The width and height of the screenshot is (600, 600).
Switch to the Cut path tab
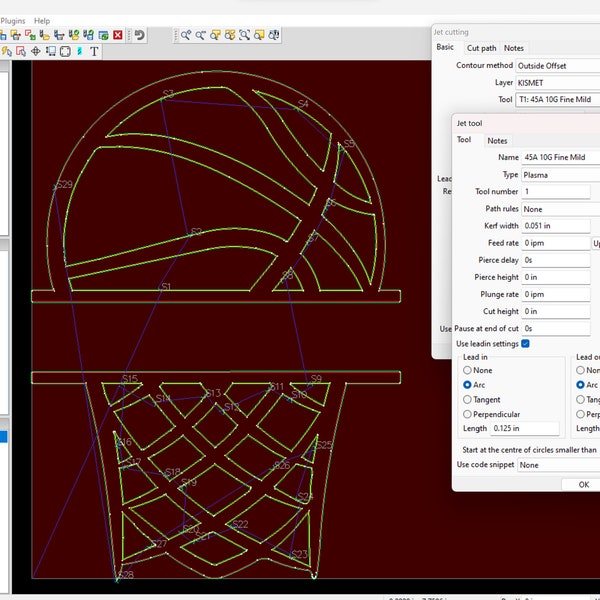[x=481, y=48]
